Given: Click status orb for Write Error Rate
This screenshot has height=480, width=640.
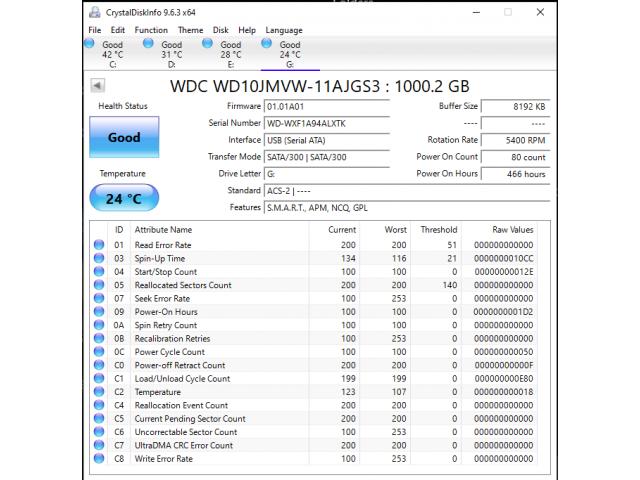Looking at the screenshot, I should point(99,459).
